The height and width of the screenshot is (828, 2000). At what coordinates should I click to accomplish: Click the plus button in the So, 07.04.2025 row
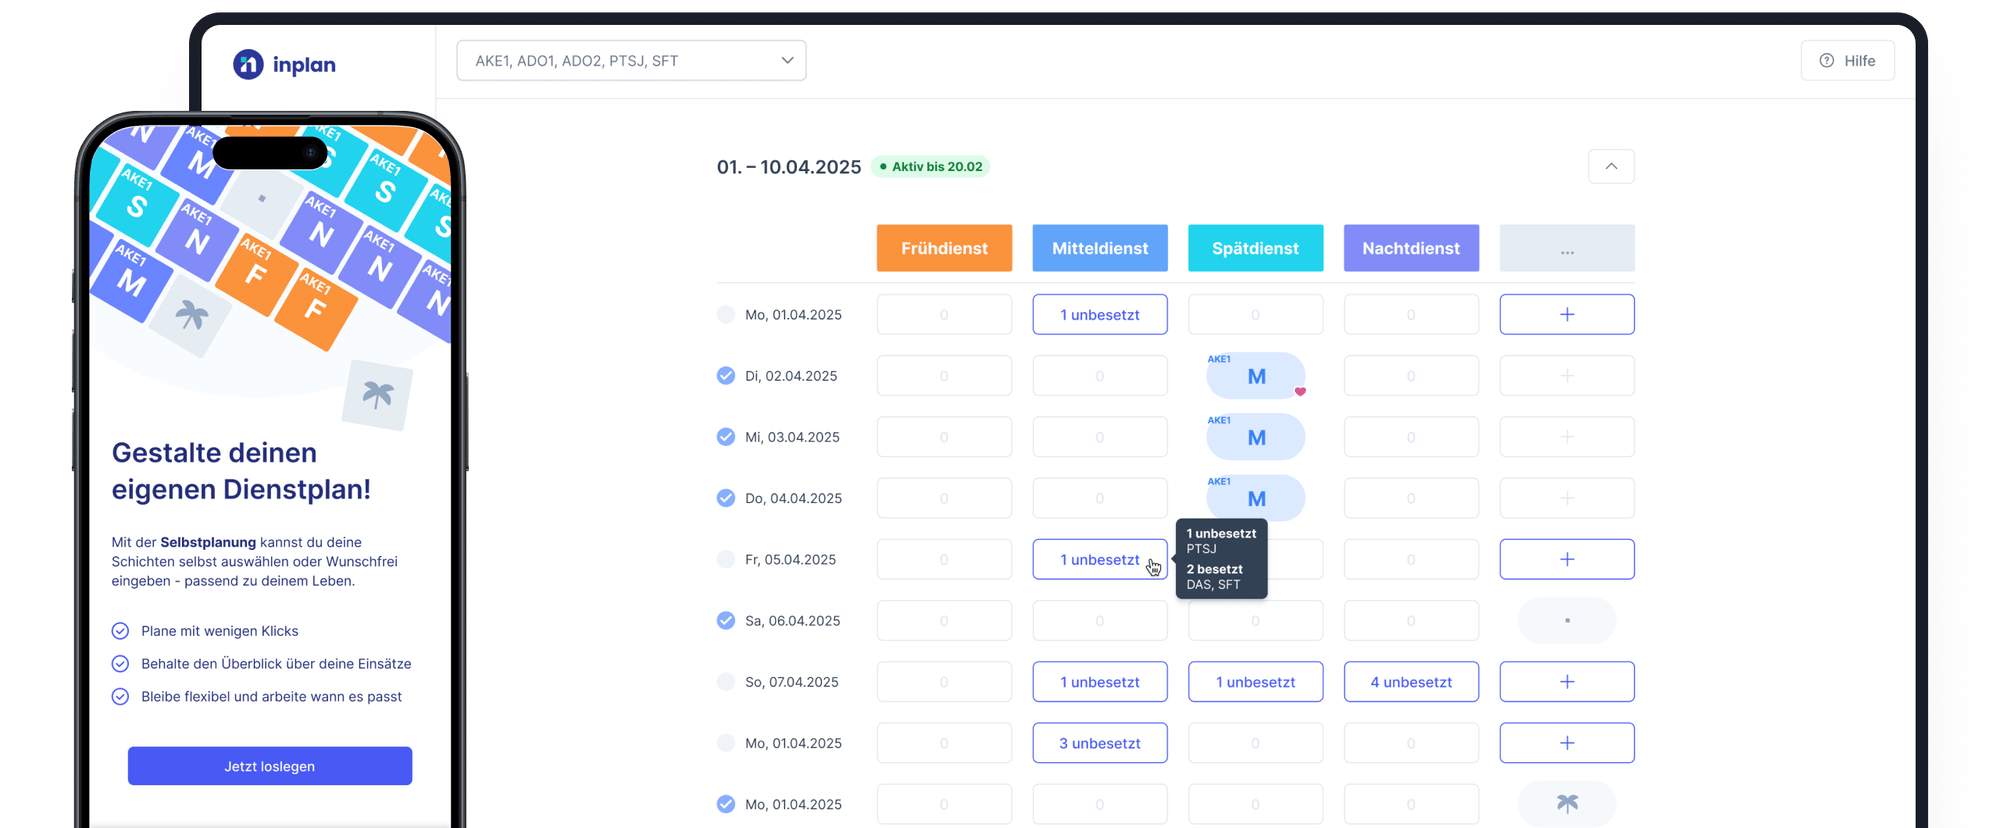pyautogui.click(x=1566, y=682)
